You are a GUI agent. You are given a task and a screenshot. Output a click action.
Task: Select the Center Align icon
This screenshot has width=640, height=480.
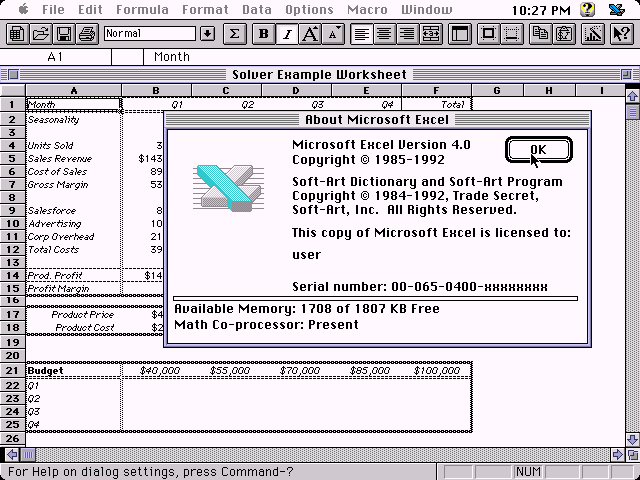[x=384, y=34]
